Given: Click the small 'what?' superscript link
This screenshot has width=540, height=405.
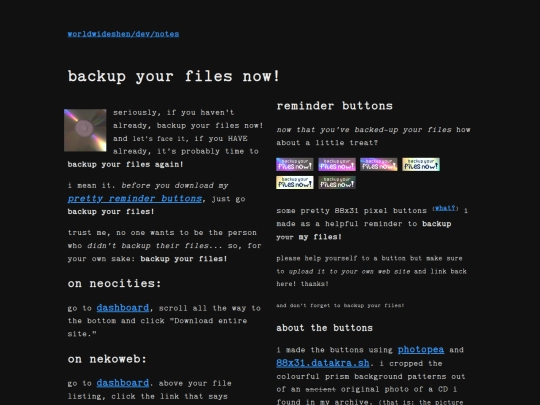Looking at the screenshot, I should click(445, 208).
